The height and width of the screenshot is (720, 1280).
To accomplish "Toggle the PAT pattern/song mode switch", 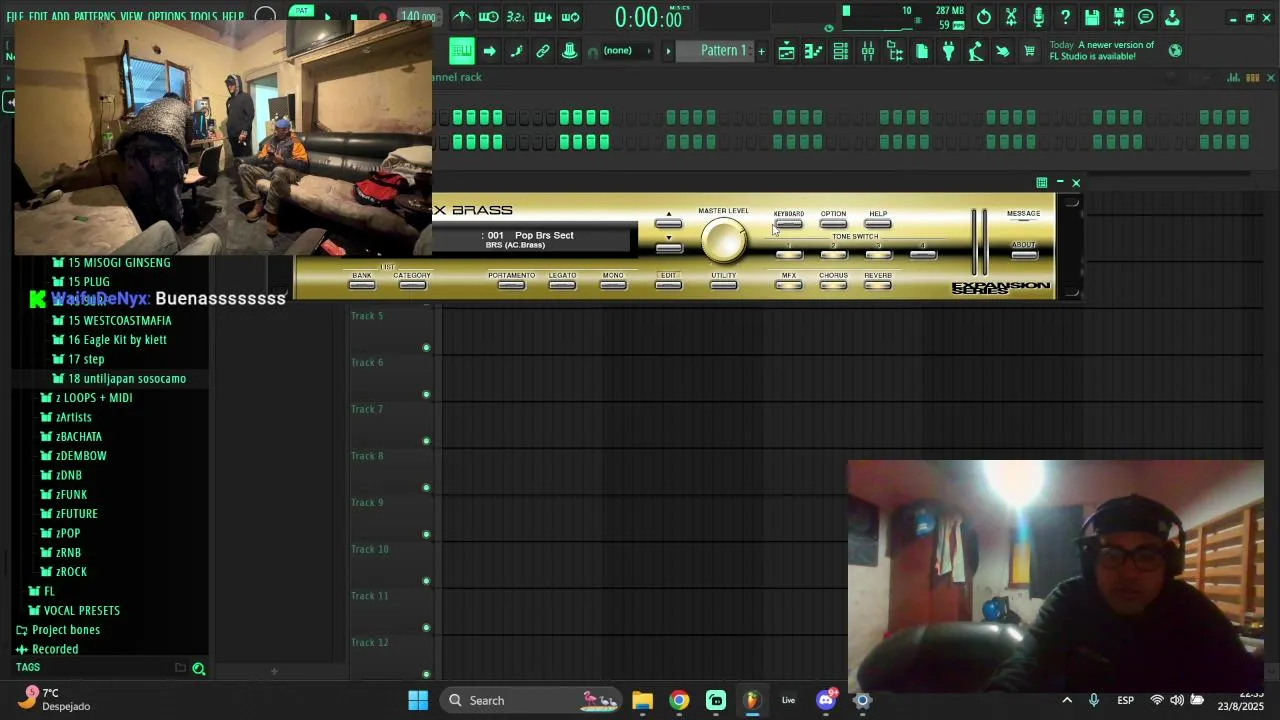I will point(301,12).
